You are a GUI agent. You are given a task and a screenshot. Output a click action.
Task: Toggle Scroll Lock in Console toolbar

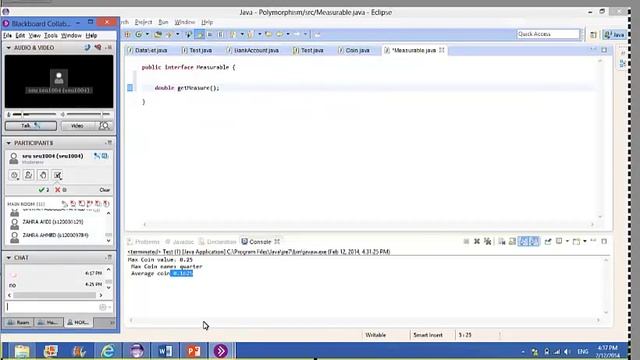coord(513,242)
